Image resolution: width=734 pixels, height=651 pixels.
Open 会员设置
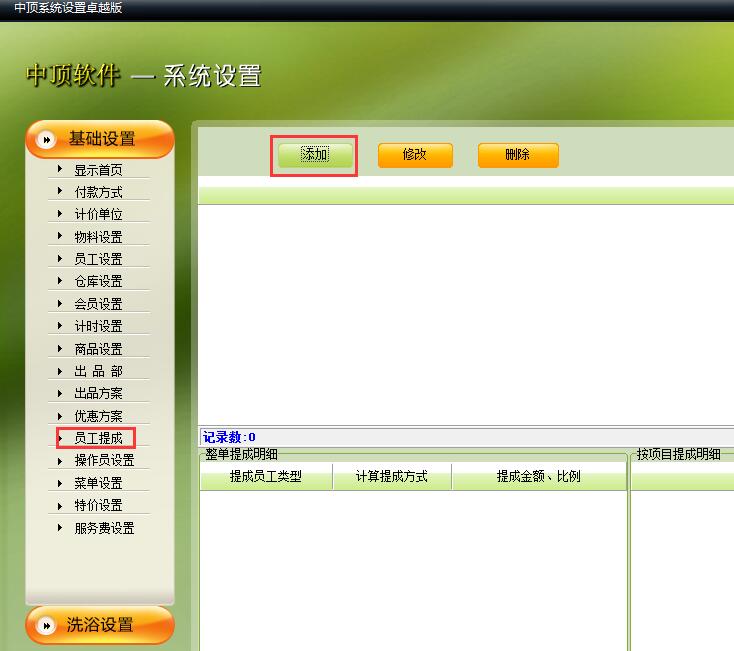click(98, 304)
